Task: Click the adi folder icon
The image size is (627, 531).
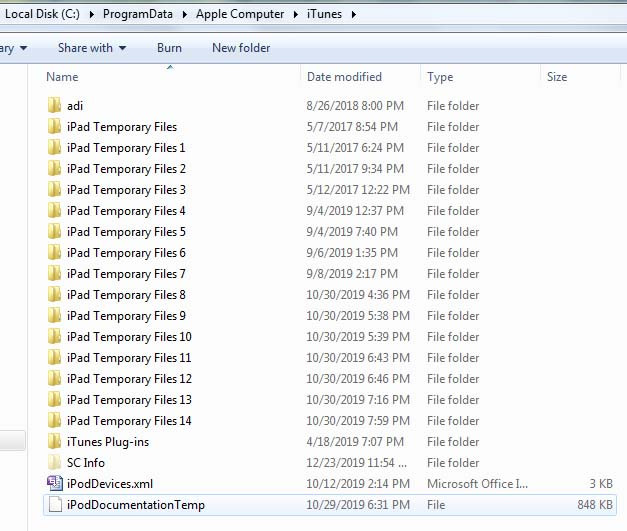Action: [x=54, y=106]
